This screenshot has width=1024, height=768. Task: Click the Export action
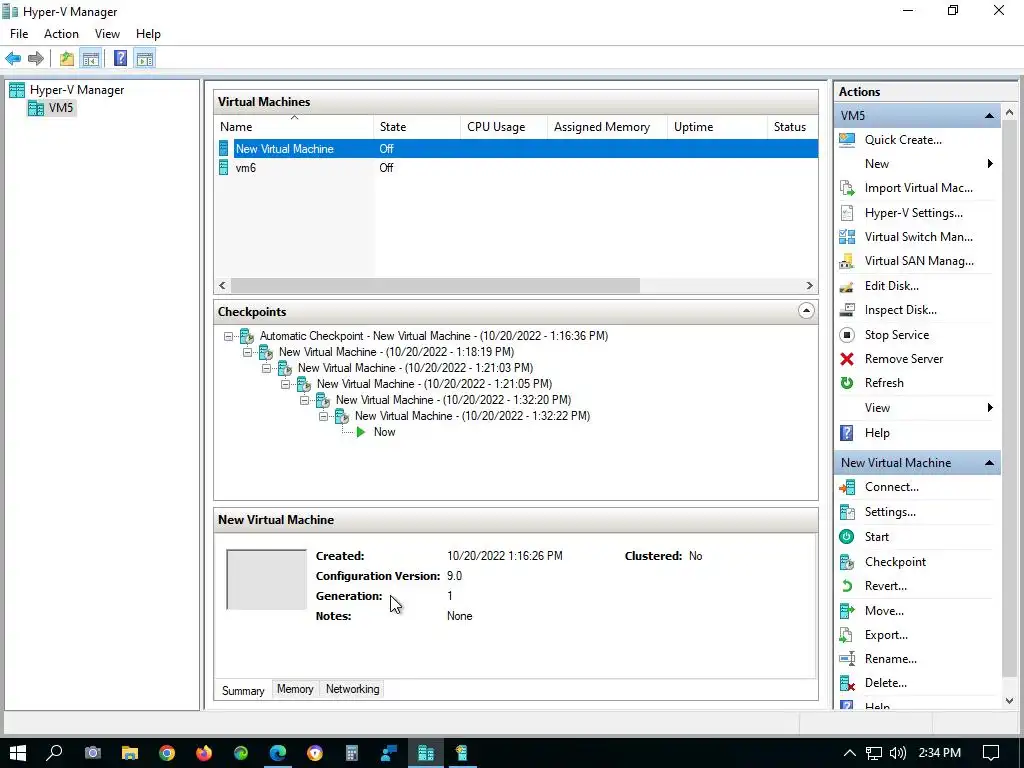(886, 635)
